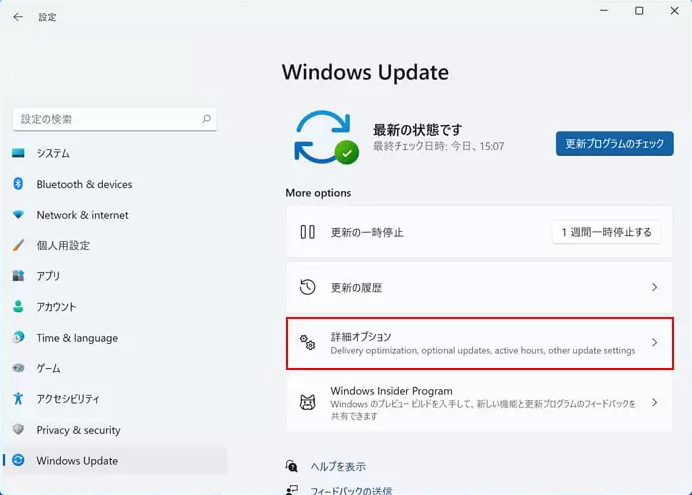Click 1 週間一時停止する button
This screenshot has height=495, width=692.
pyautogui.click(x=606, y=232)
